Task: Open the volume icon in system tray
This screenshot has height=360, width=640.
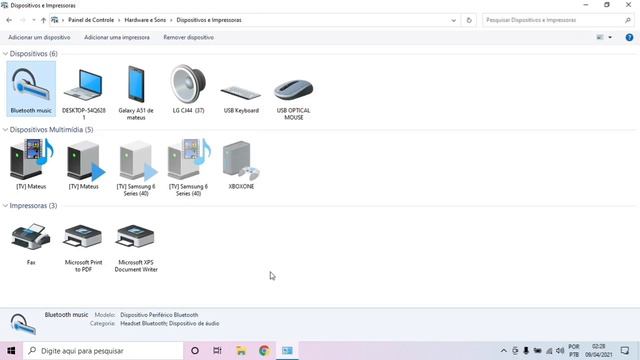Action: (x=560, y=351)
